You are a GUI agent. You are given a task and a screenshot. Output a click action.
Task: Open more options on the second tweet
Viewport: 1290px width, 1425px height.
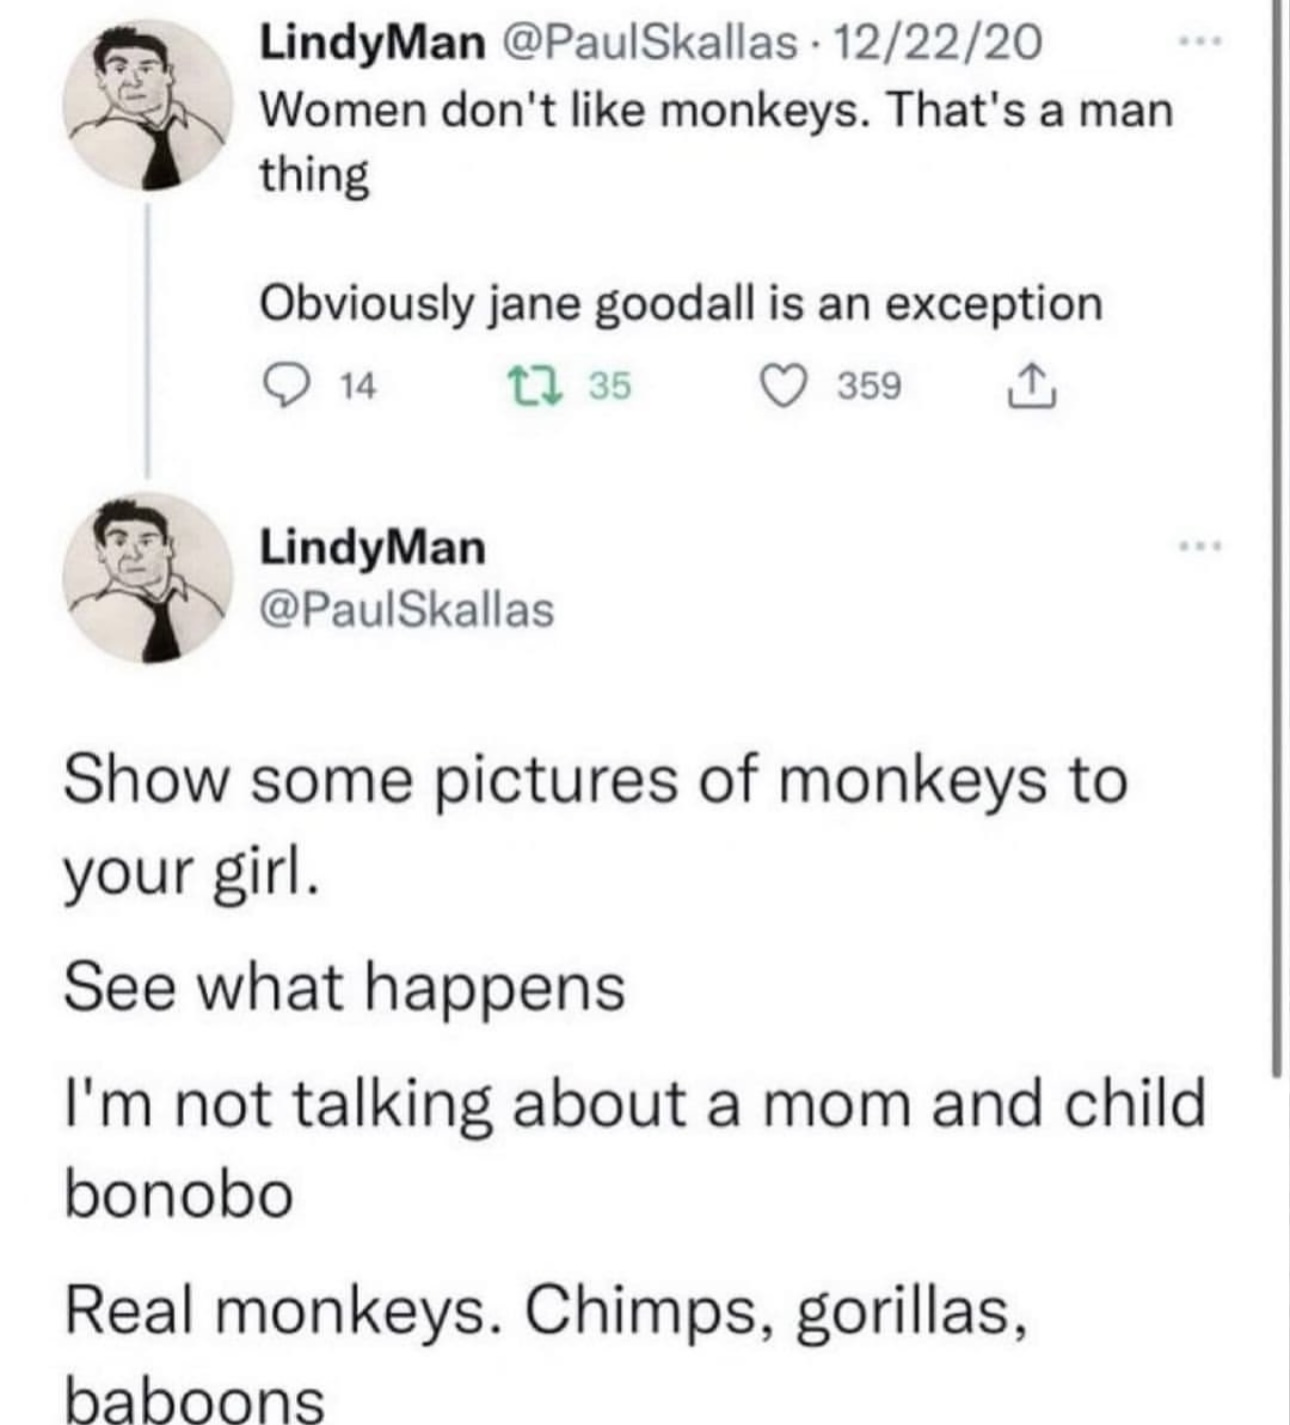pyautogui.click(x=1199, y=547)
